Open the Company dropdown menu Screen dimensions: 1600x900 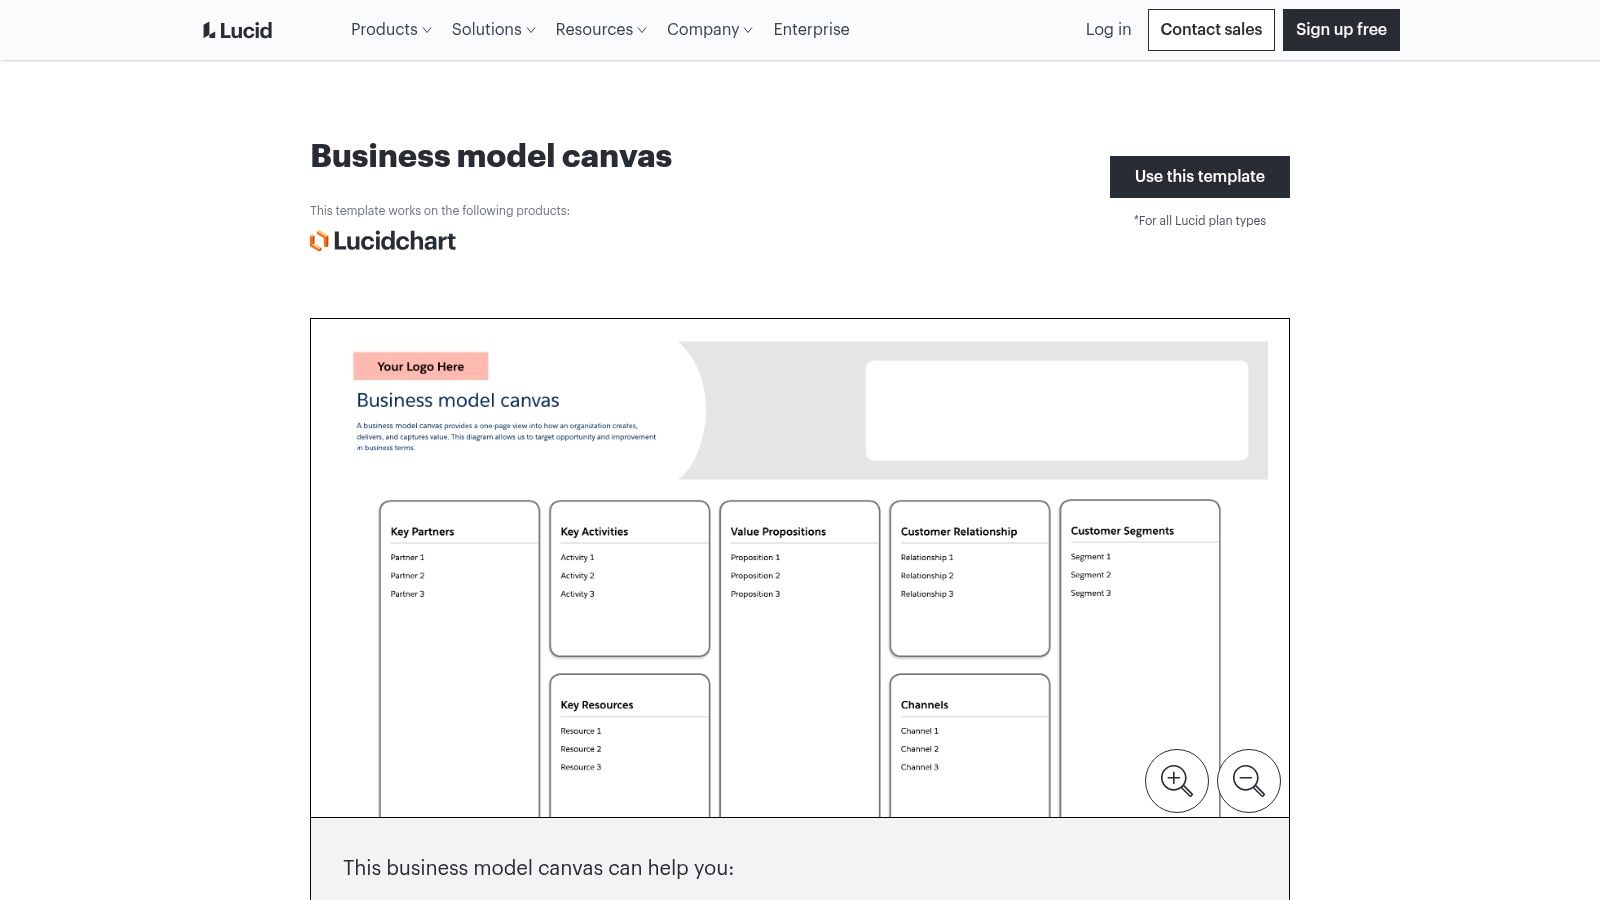click(x=709, y=30)
